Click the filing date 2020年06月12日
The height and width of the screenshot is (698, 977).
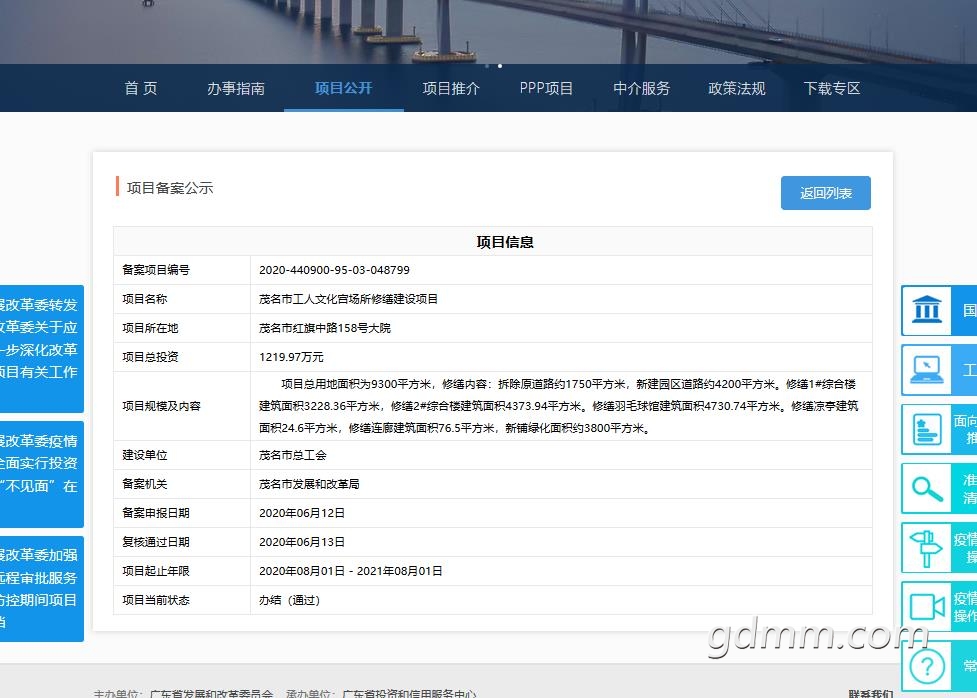point(302,513)
